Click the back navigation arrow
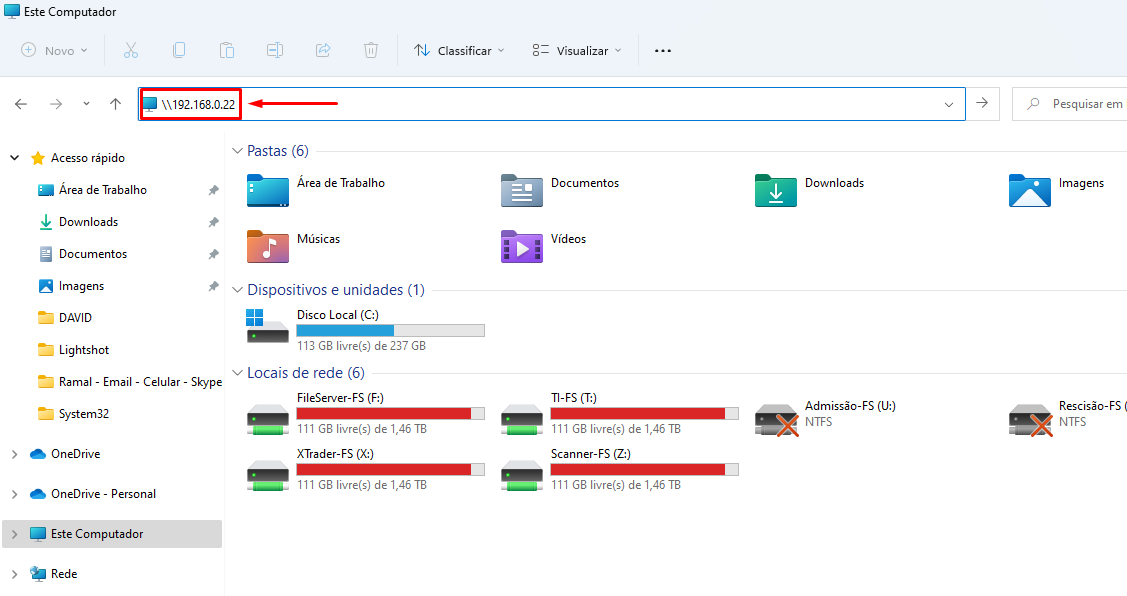 pyautogui.click(x=21, y=104)
